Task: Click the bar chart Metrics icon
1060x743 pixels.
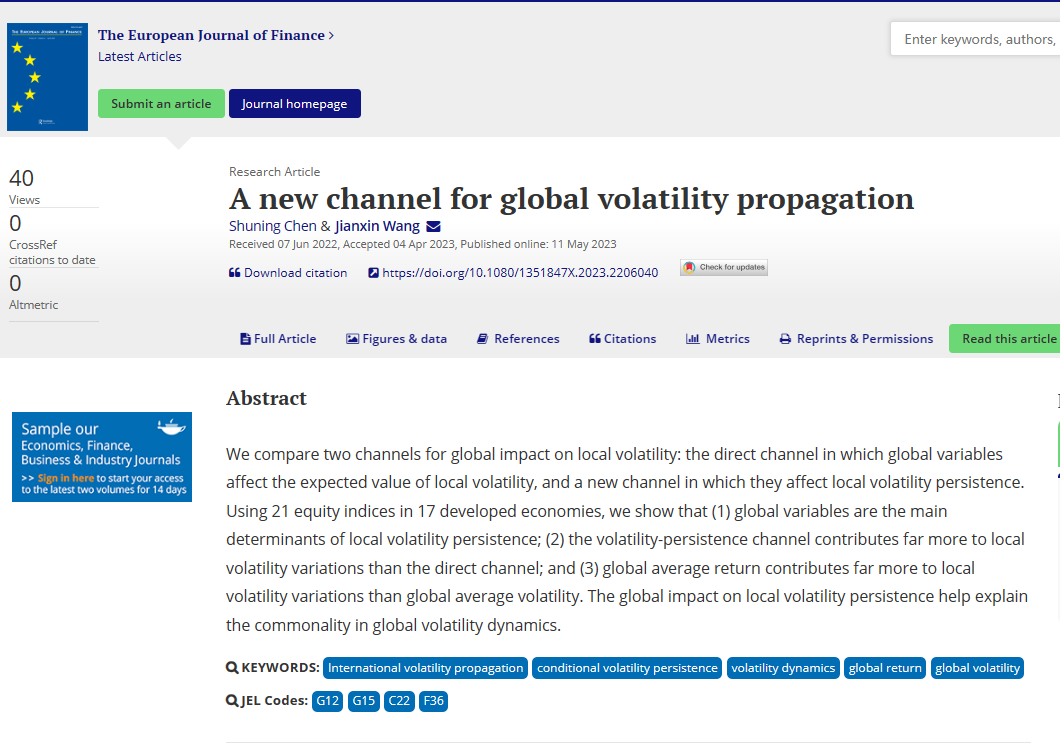Action: (x=692, y=339)
